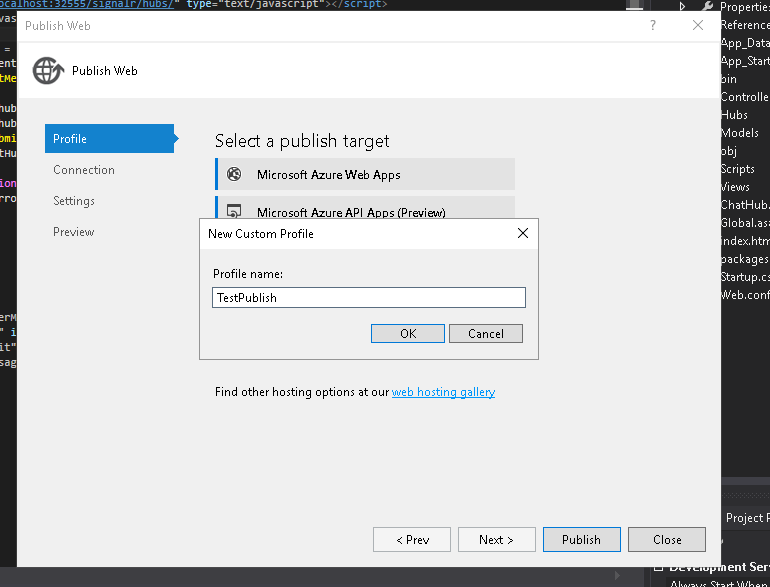Viewport: 770px width, 587px height.
Task: Click the Close button in Publish Web
Action: tap(667, 540)
